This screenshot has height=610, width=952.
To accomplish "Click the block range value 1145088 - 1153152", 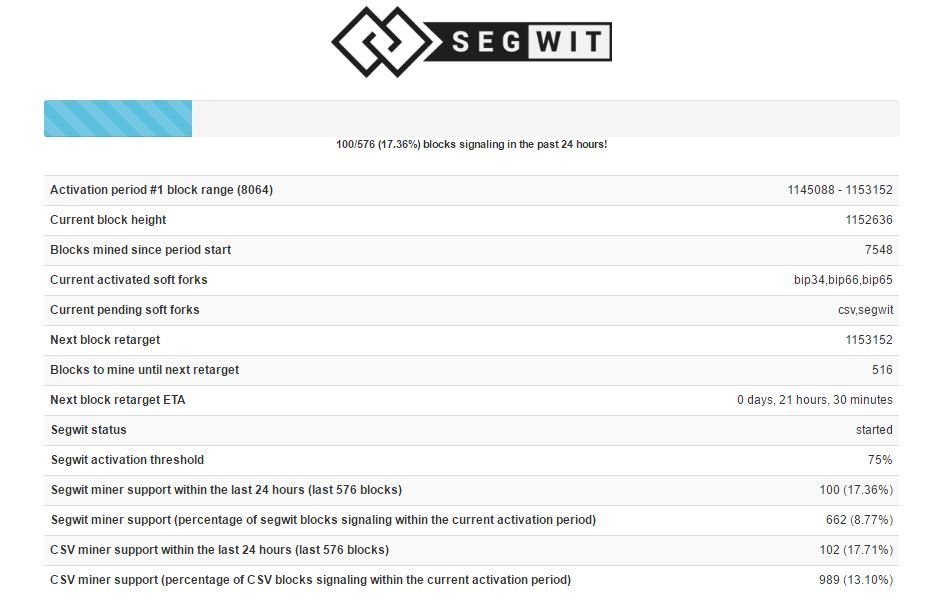I will [840, 190].
